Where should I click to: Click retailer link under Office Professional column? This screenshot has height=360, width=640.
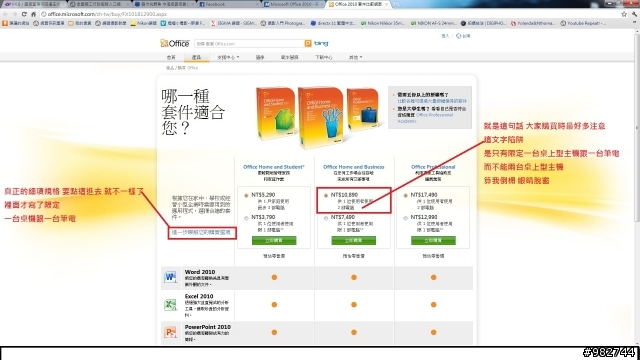click(x=433, y=256)
